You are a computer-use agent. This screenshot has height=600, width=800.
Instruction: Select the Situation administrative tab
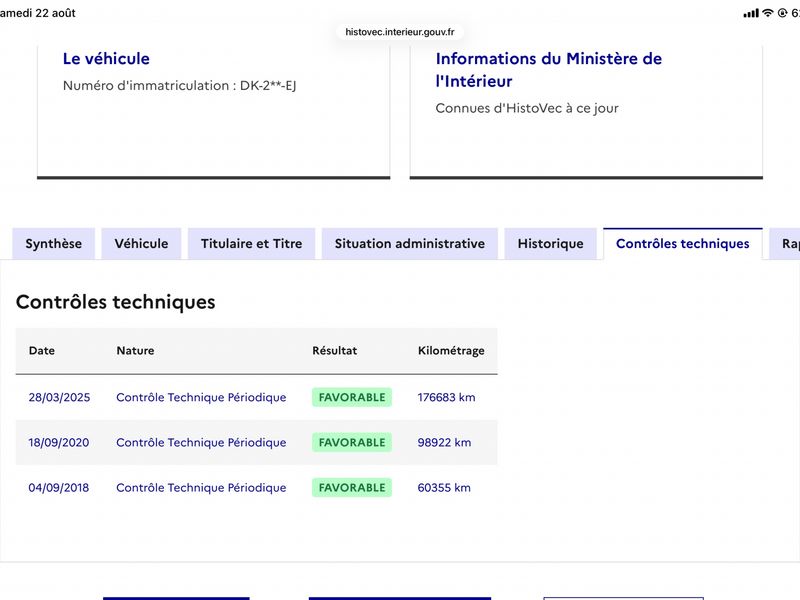click(x=410, y=244)
